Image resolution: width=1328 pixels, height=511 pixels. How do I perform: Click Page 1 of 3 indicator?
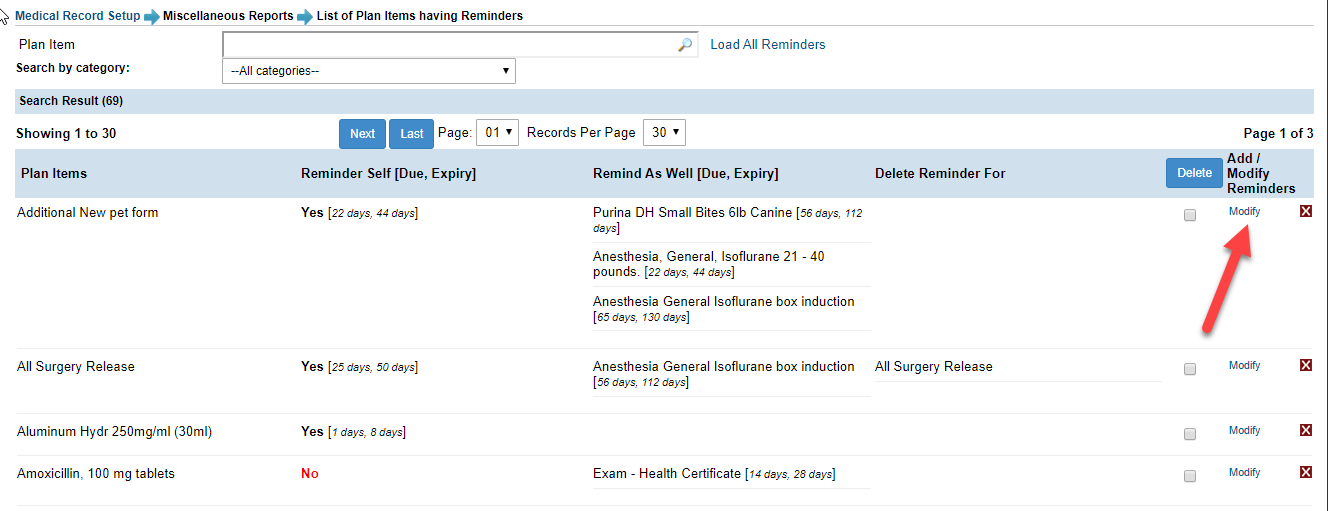(1278, 134)
